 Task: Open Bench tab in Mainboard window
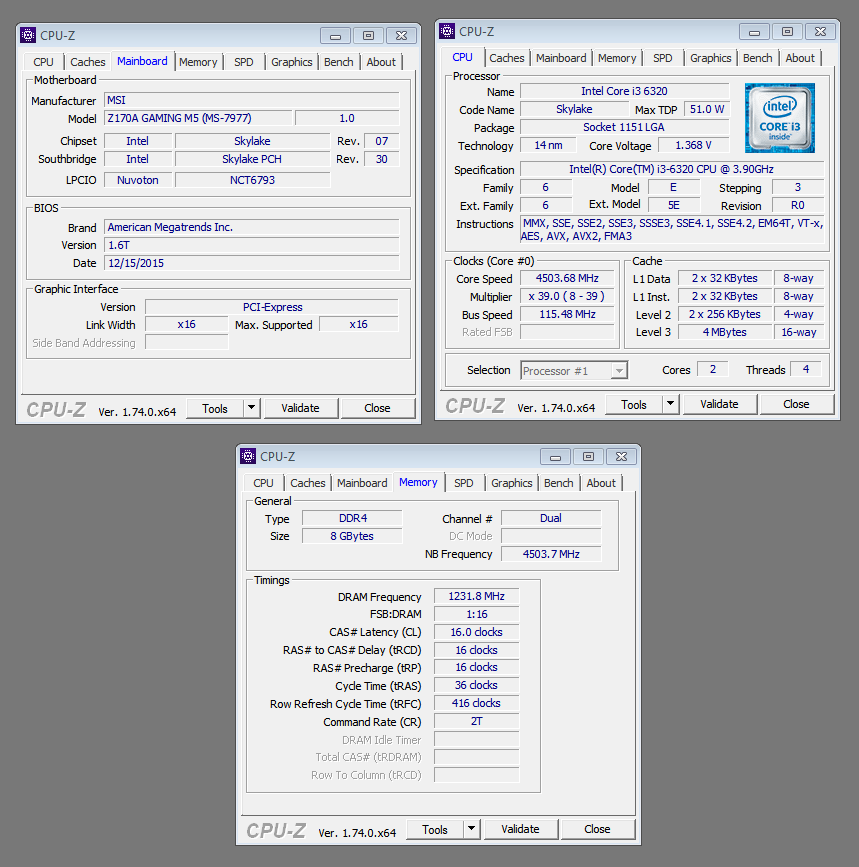click(x=338, y=62)
